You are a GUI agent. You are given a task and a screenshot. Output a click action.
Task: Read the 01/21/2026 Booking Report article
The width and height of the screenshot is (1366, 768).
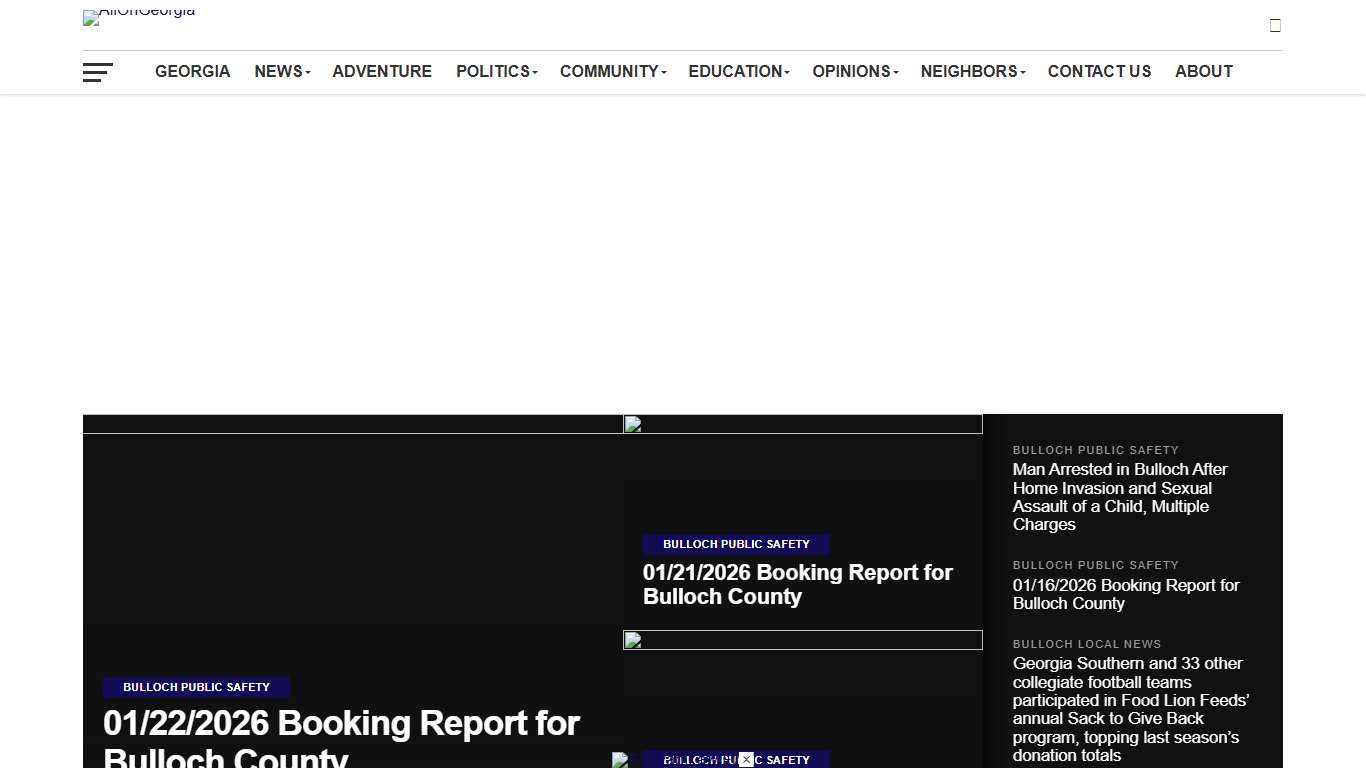(x=797, y=584)
